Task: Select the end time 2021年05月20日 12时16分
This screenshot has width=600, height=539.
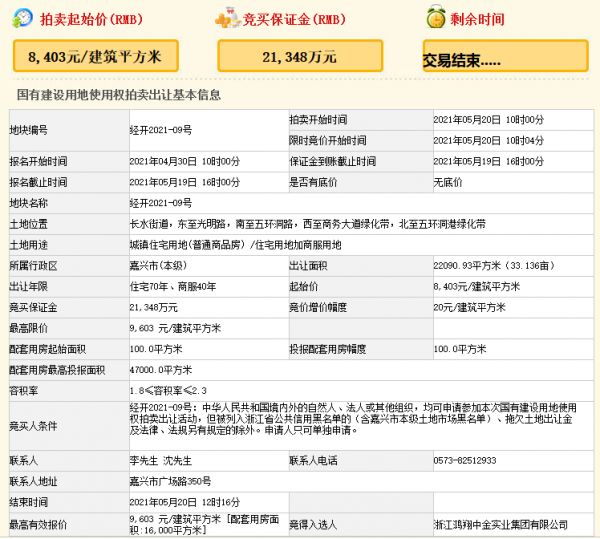Action: click(184, 502)
